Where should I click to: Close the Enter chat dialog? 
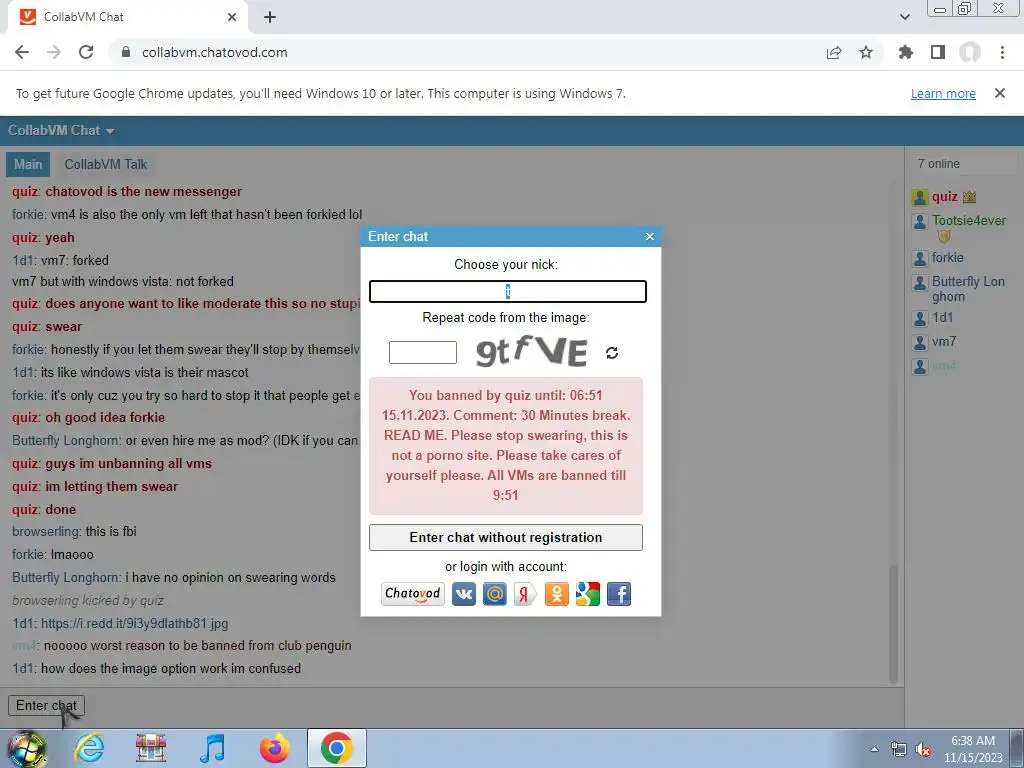tap(649, 236)
